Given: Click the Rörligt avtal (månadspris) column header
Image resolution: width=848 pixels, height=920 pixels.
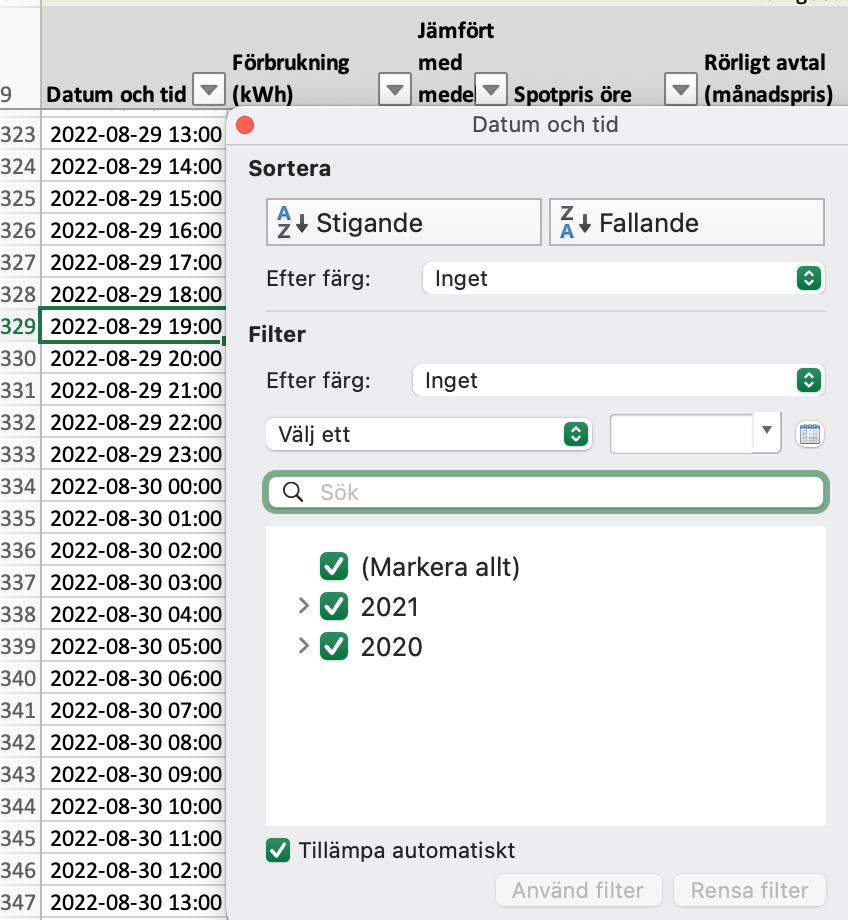Looking at the screenshot, I should (769, 78).
